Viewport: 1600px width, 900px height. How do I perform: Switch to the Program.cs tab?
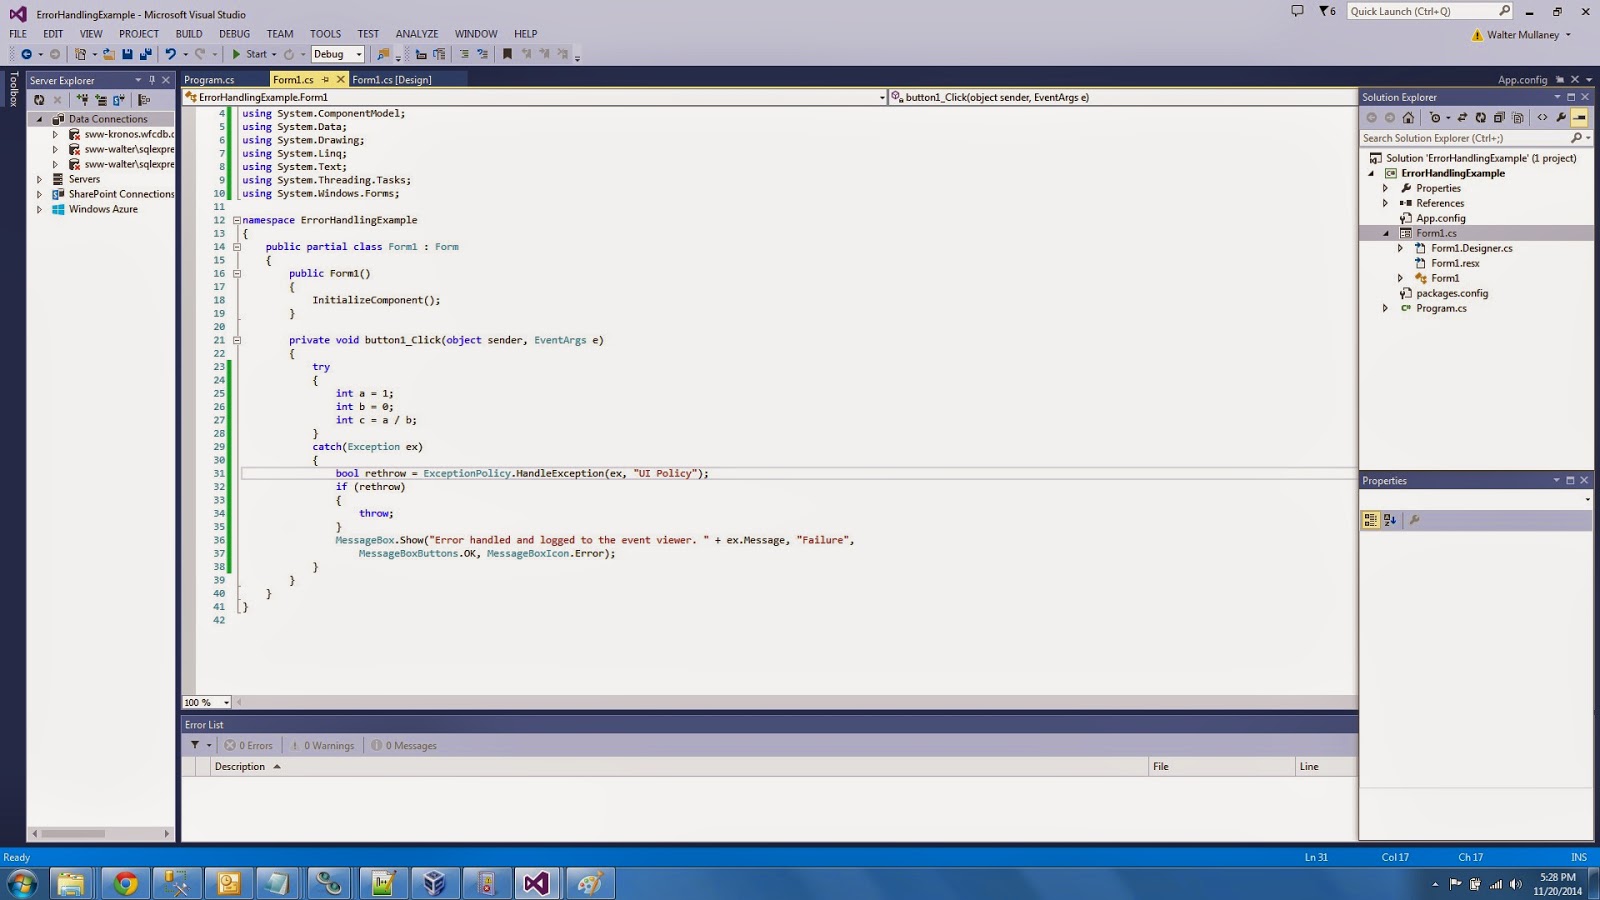pos(209,79)
